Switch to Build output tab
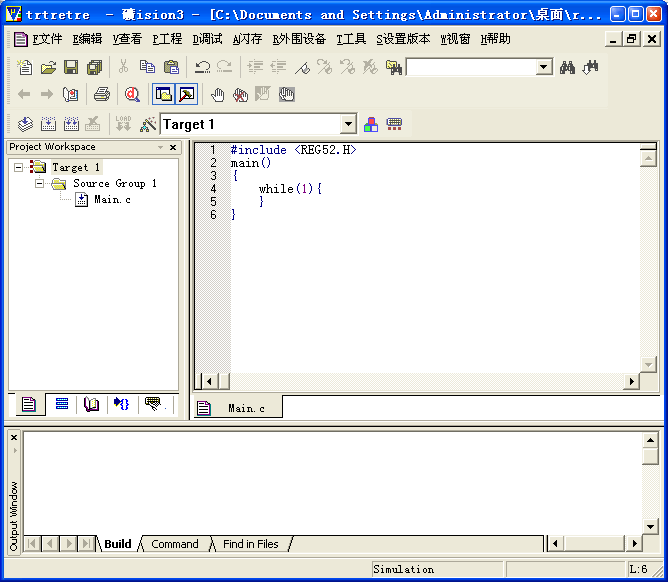668x582 pixels. [118, 544]
